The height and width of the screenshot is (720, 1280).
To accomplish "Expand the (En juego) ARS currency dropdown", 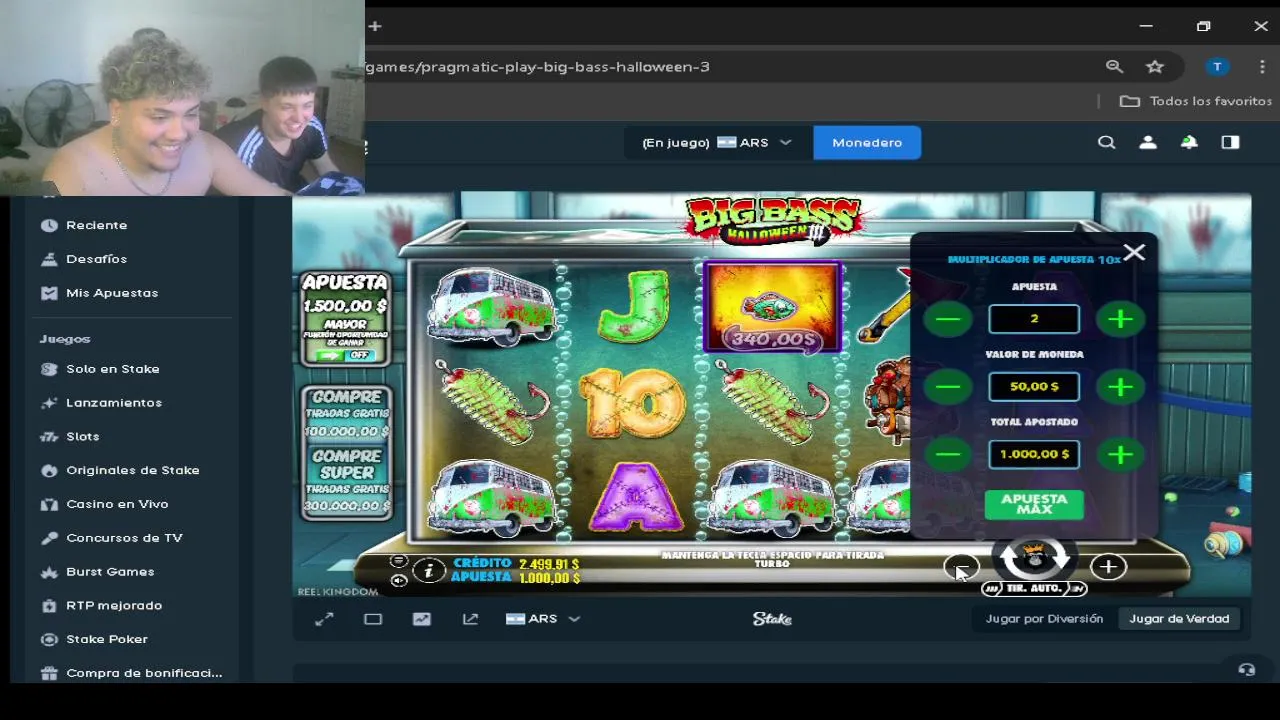I will [x=716, y=143].
